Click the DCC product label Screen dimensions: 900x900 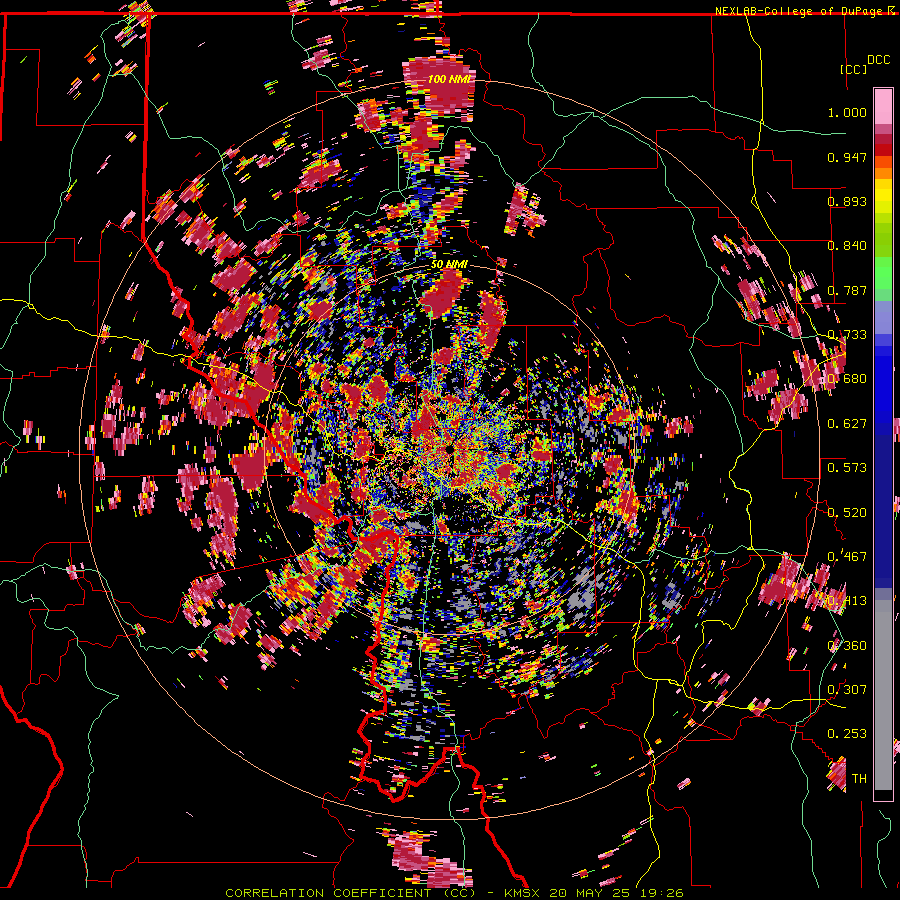tap(878, 60)
